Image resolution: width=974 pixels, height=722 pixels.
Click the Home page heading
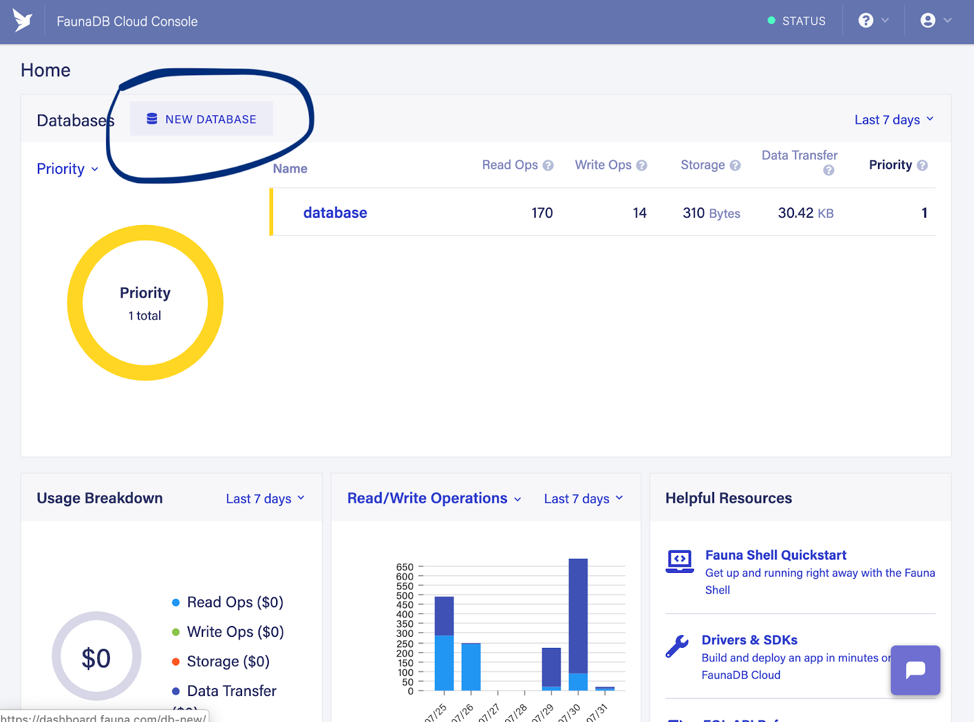pos(45,70)
